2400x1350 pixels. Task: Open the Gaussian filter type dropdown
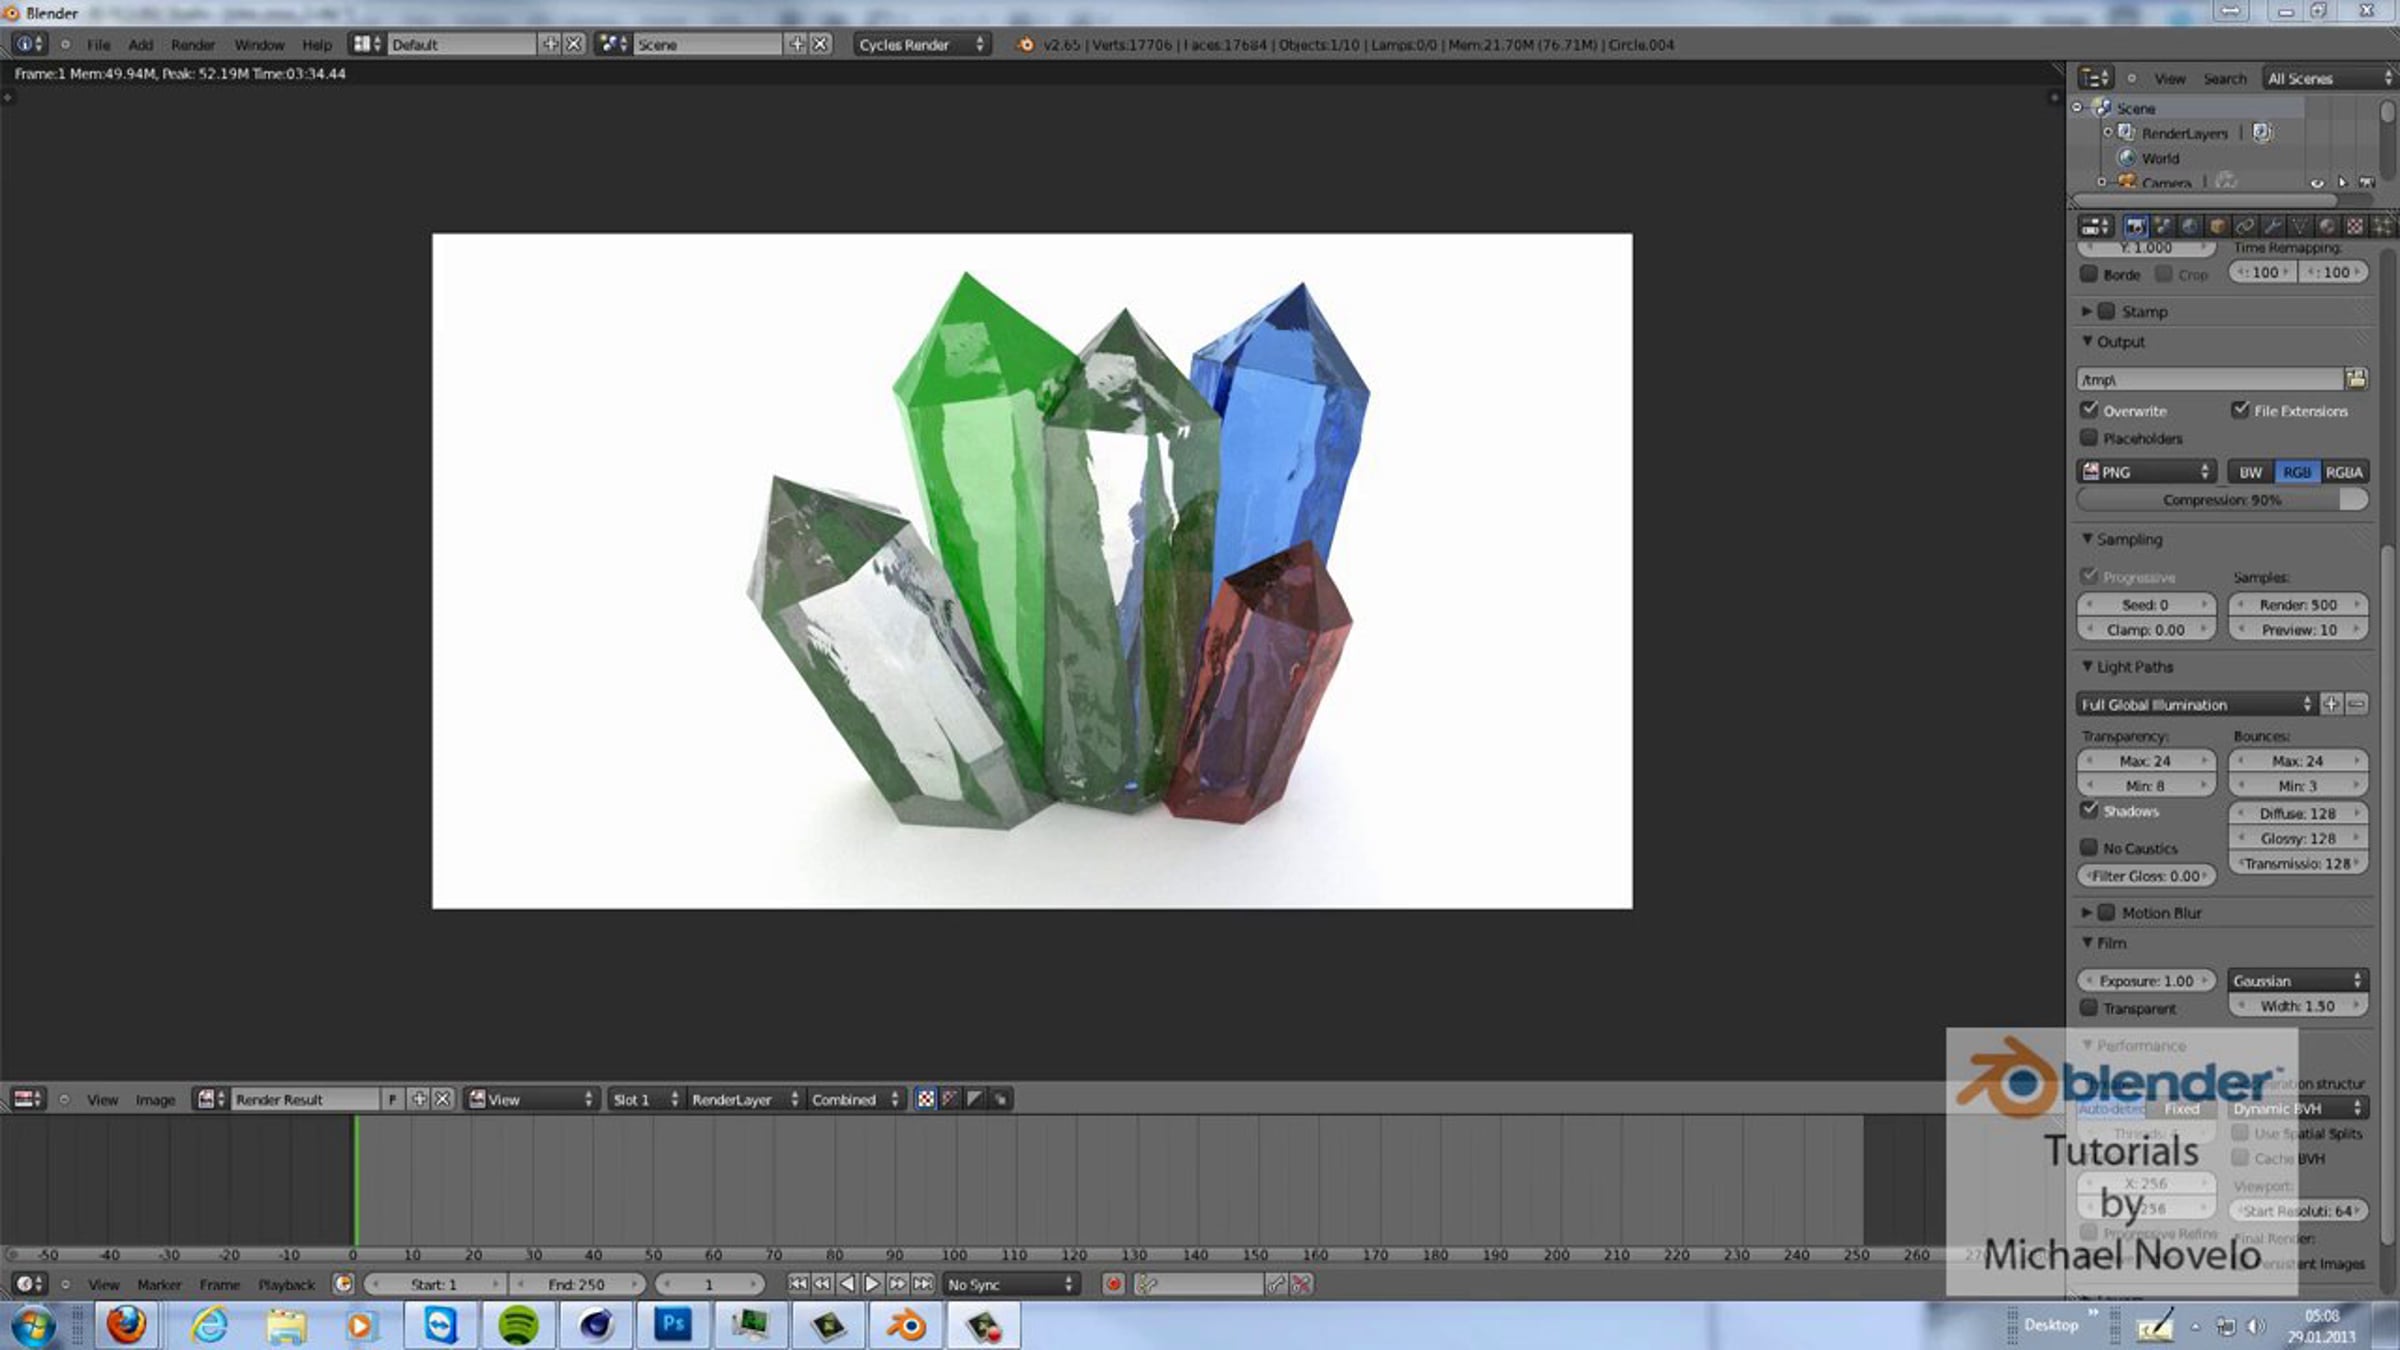click(x=2298, y=981)
